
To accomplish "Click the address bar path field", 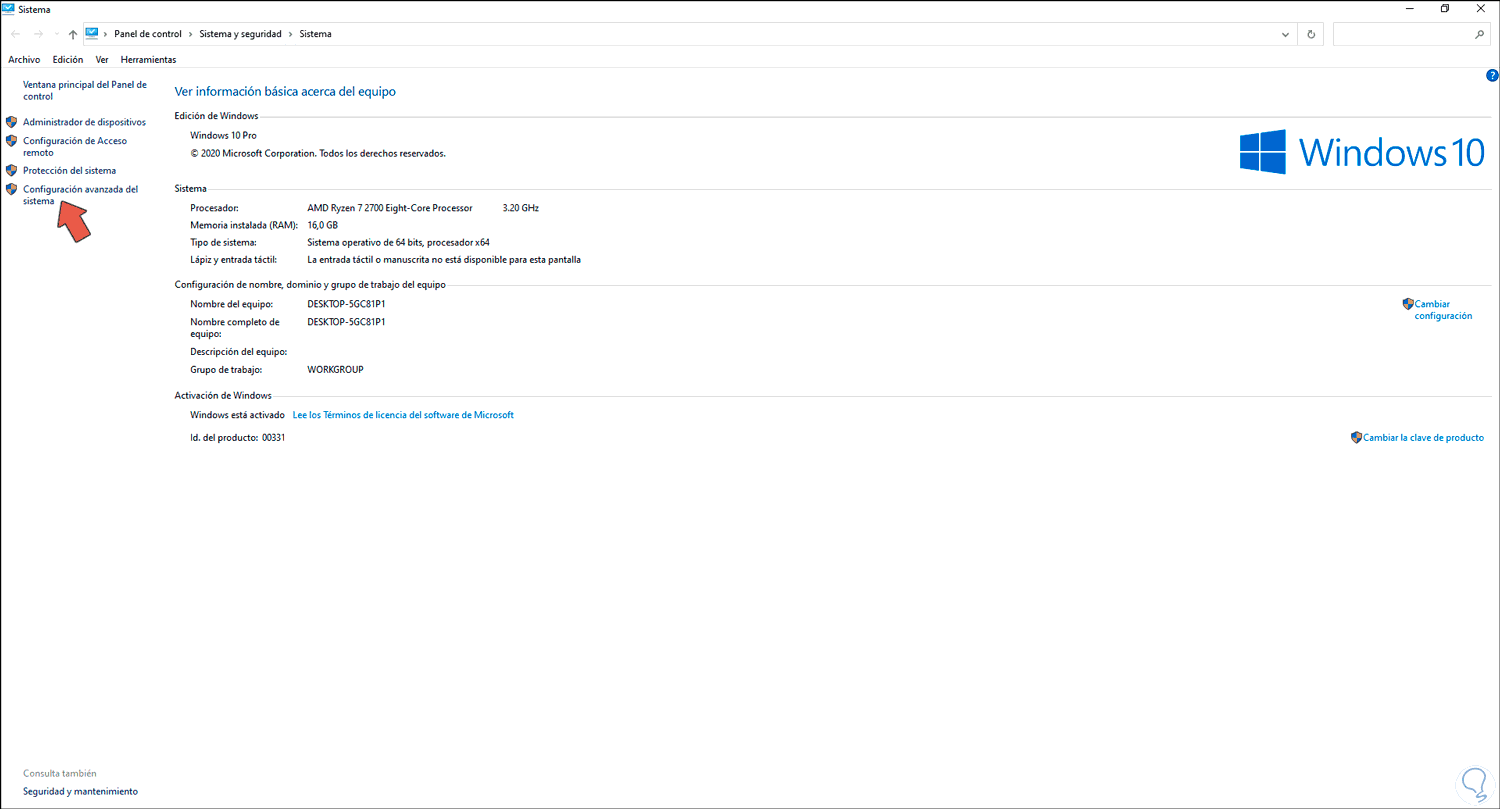I will coord(689,34).
